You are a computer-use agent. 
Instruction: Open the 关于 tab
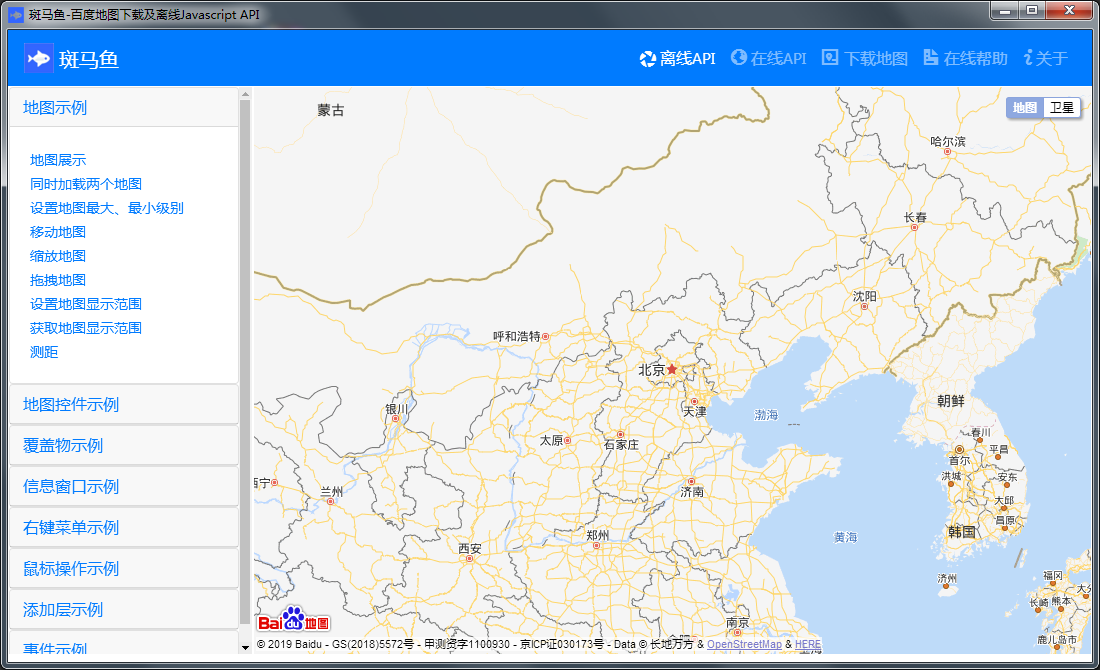1045,58
